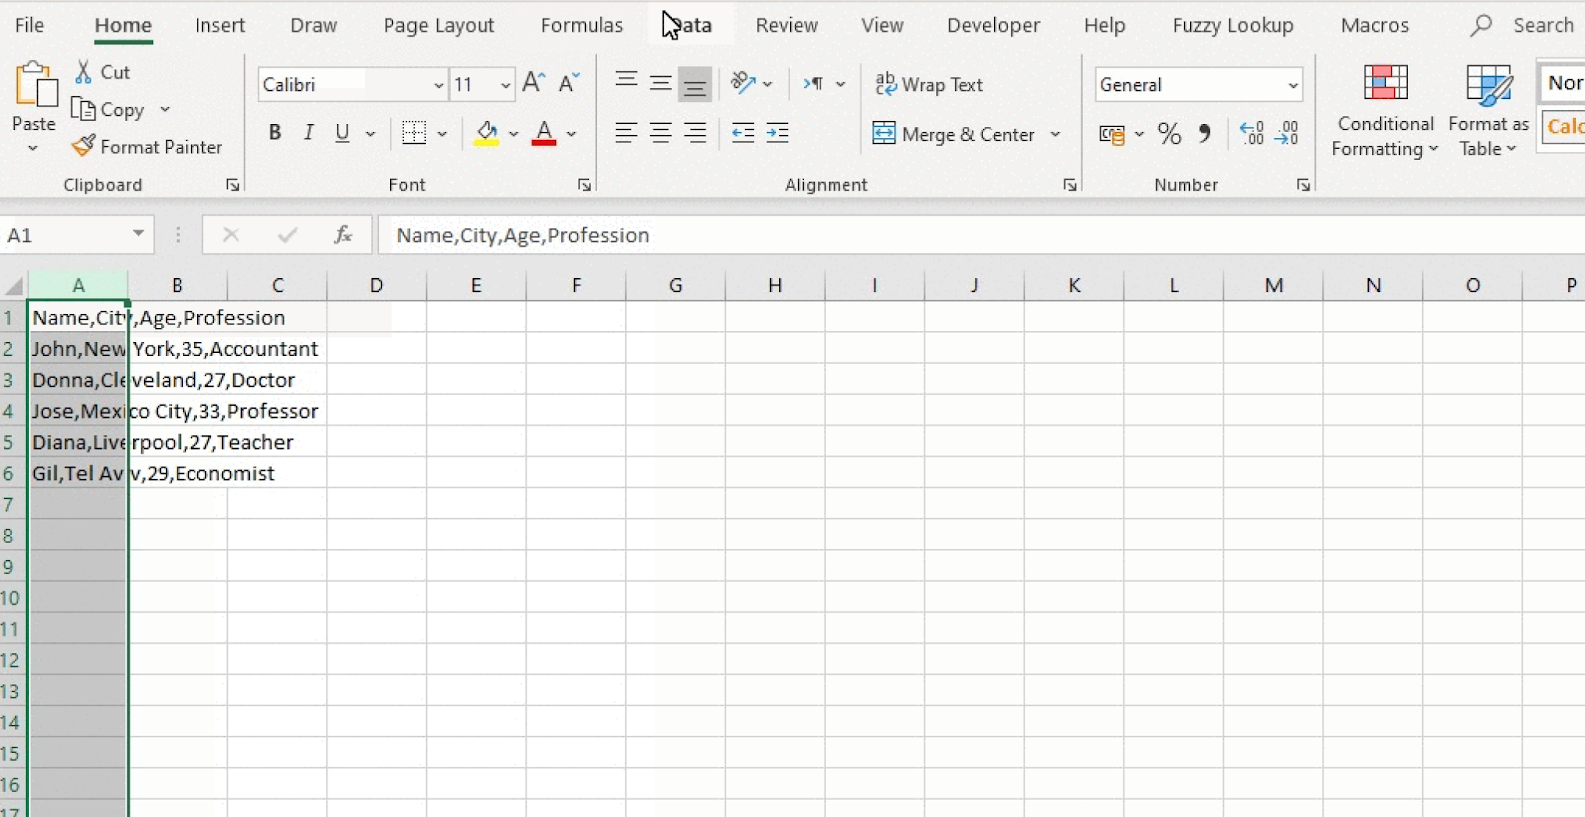Click the Orientation angled text icon

743,84
